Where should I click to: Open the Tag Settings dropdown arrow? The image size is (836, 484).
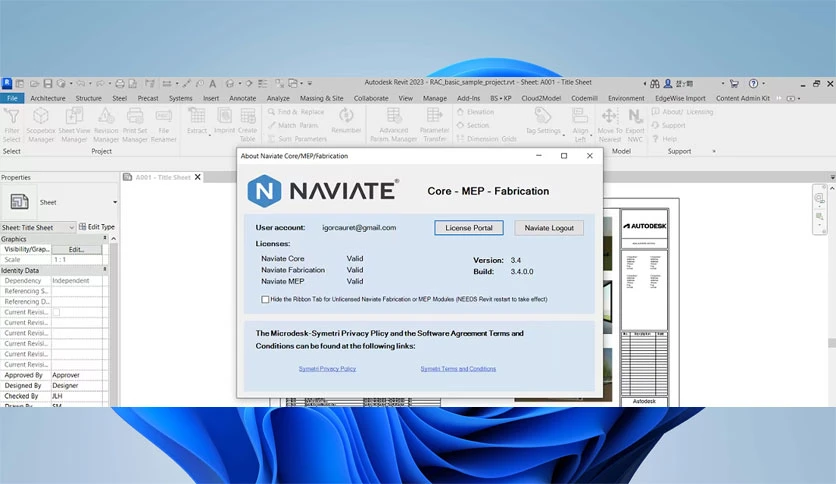coord(564,135)
